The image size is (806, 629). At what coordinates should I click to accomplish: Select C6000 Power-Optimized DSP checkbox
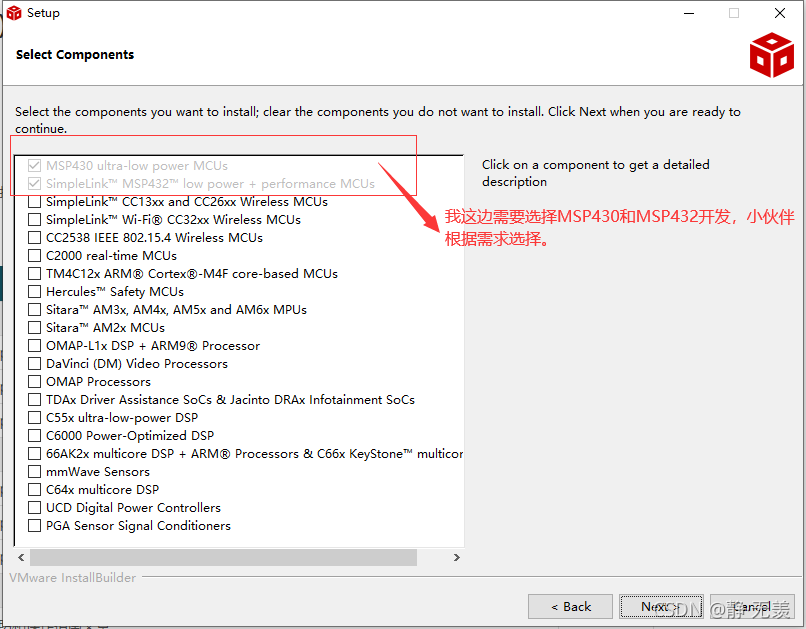click(34, 435)
